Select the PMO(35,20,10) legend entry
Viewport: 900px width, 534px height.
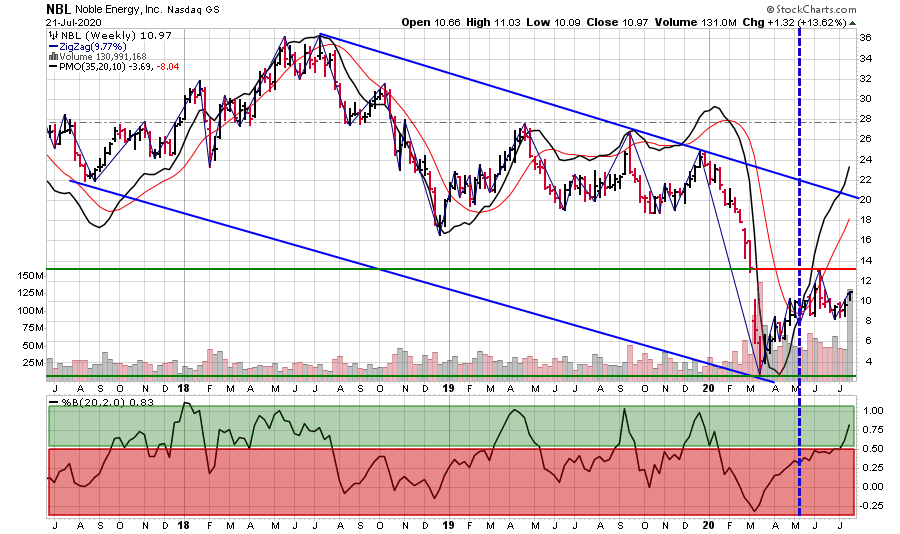(x=108, y=67)
